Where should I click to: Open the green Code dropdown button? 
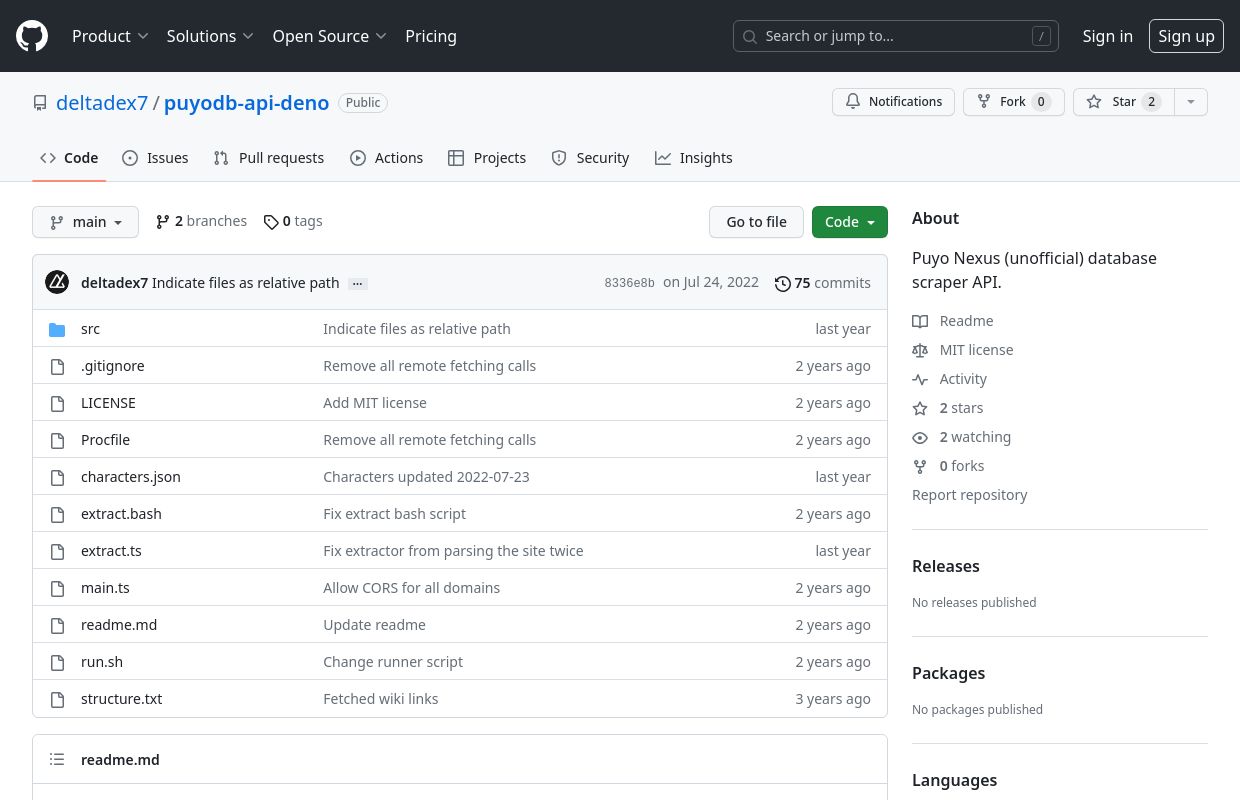point(850,222)
